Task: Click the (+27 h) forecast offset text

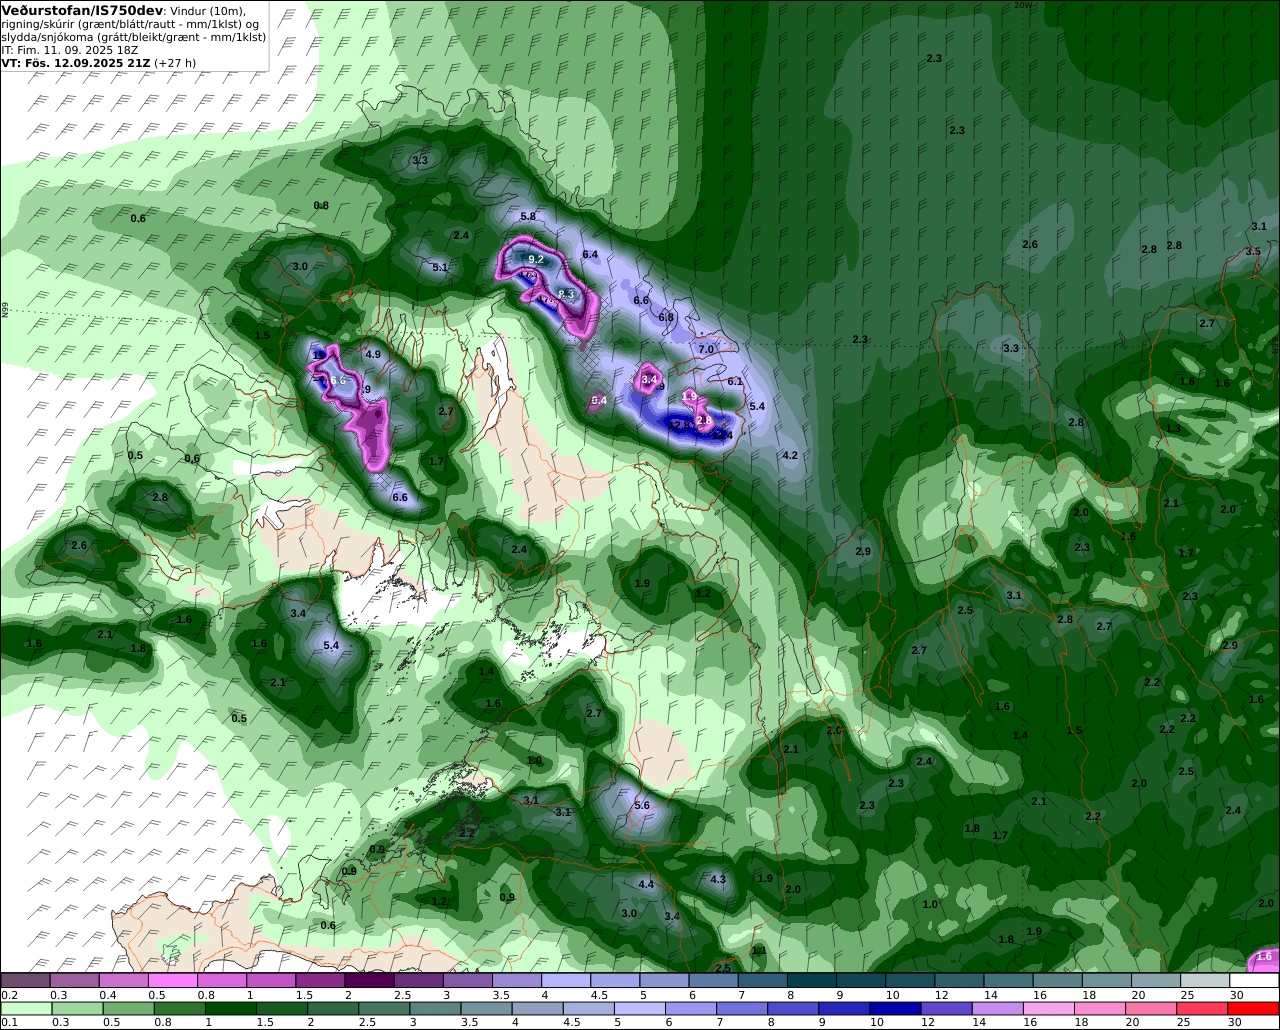Action: point(175,63)
